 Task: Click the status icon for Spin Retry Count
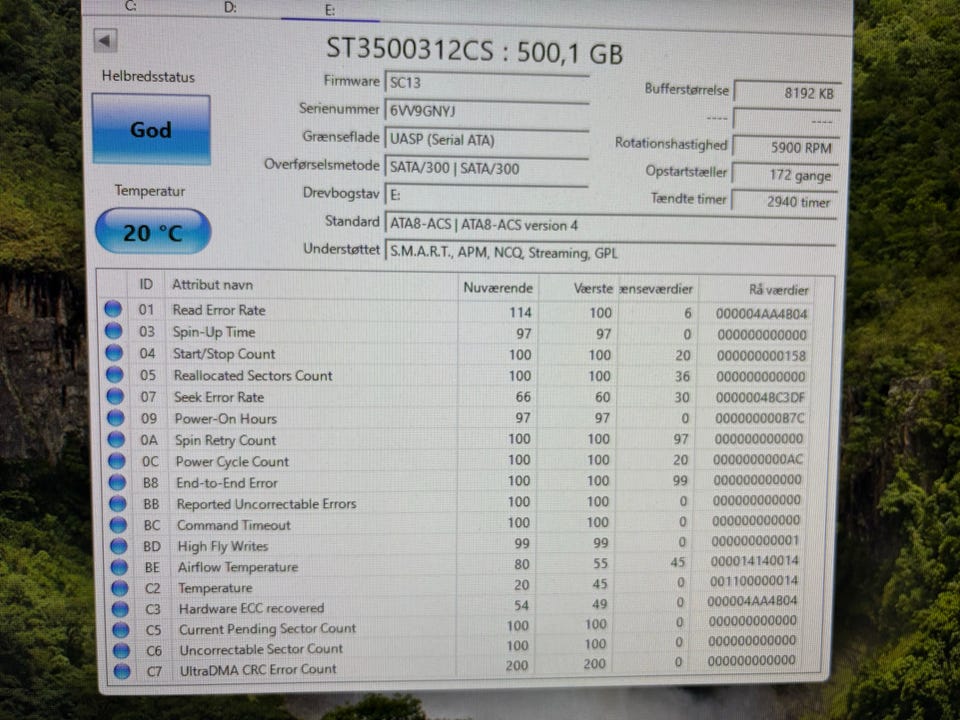point(116,440)
